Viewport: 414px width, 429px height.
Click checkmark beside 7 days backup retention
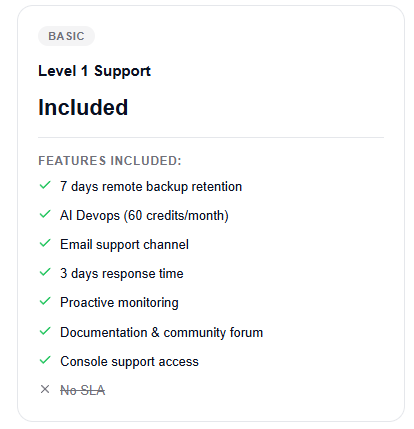pos(45,185)
